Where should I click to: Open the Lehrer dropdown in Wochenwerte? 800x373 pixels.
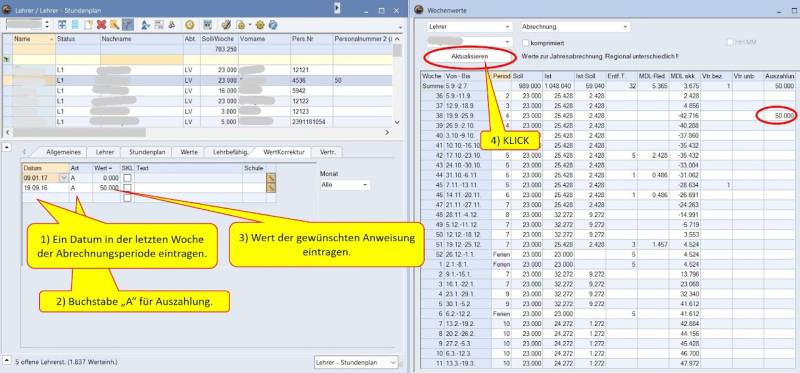coord(469,27)
